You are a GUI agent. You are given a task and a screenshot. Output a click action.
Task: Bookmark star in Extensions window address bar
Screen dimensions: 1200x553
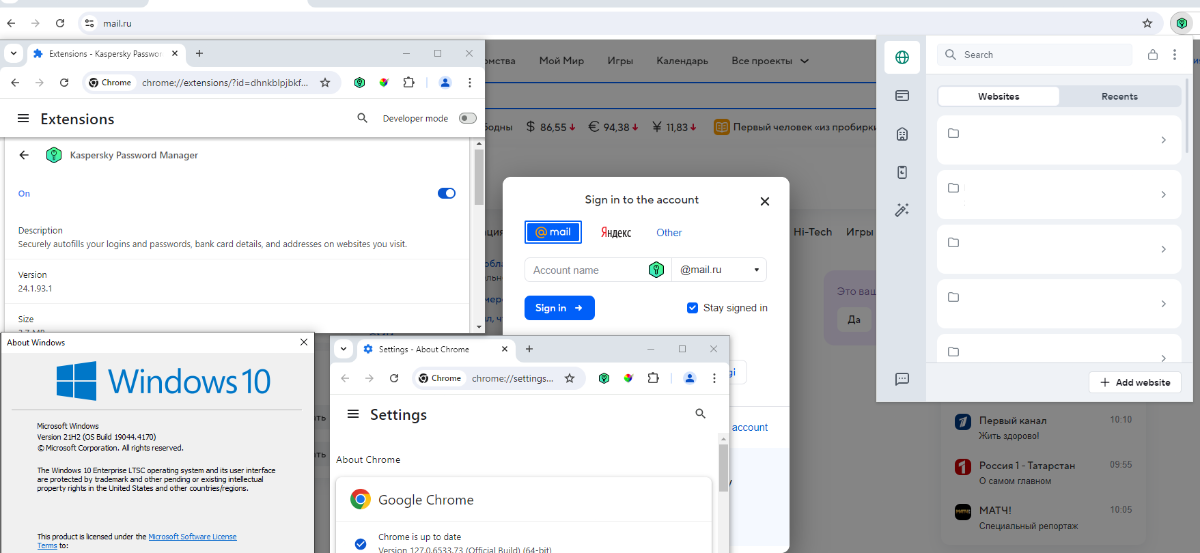[x=325, y=82]
